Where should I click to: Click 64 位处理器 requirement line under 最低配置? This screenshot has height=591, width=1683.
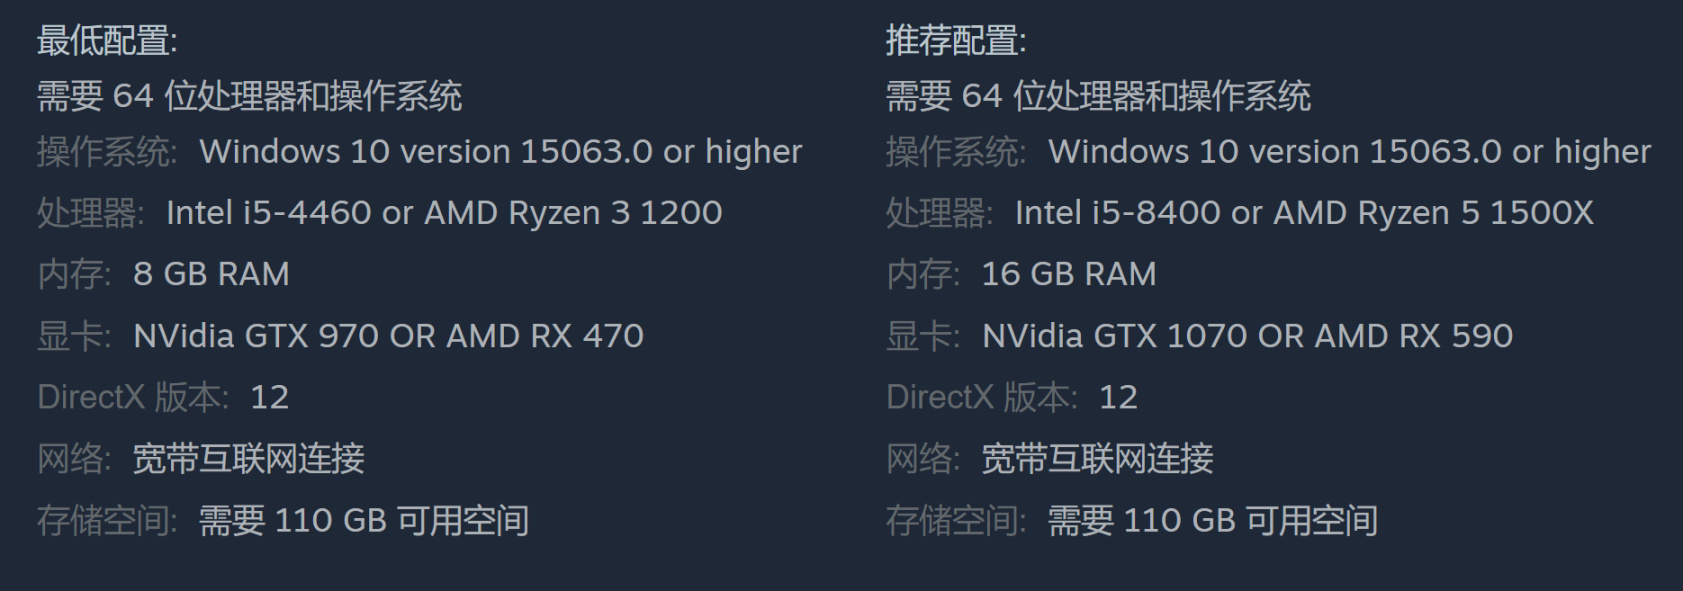[x=249, y=96]
